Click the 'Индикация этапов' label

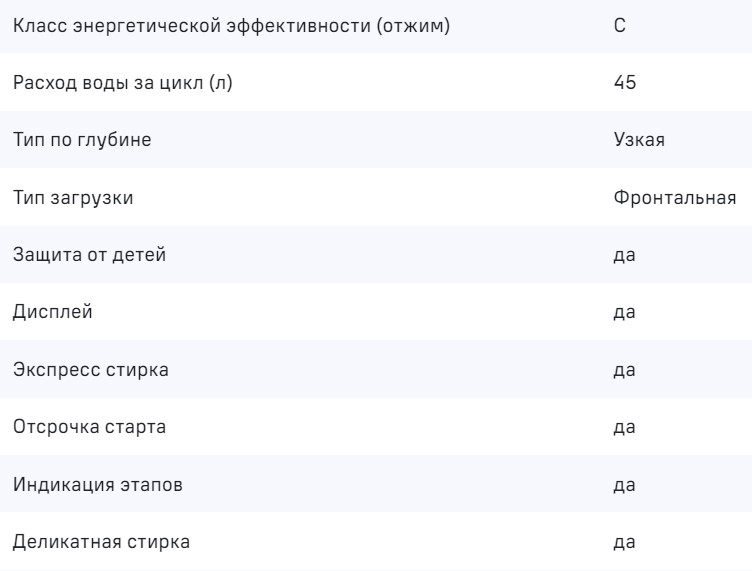(x=98, y=485)
